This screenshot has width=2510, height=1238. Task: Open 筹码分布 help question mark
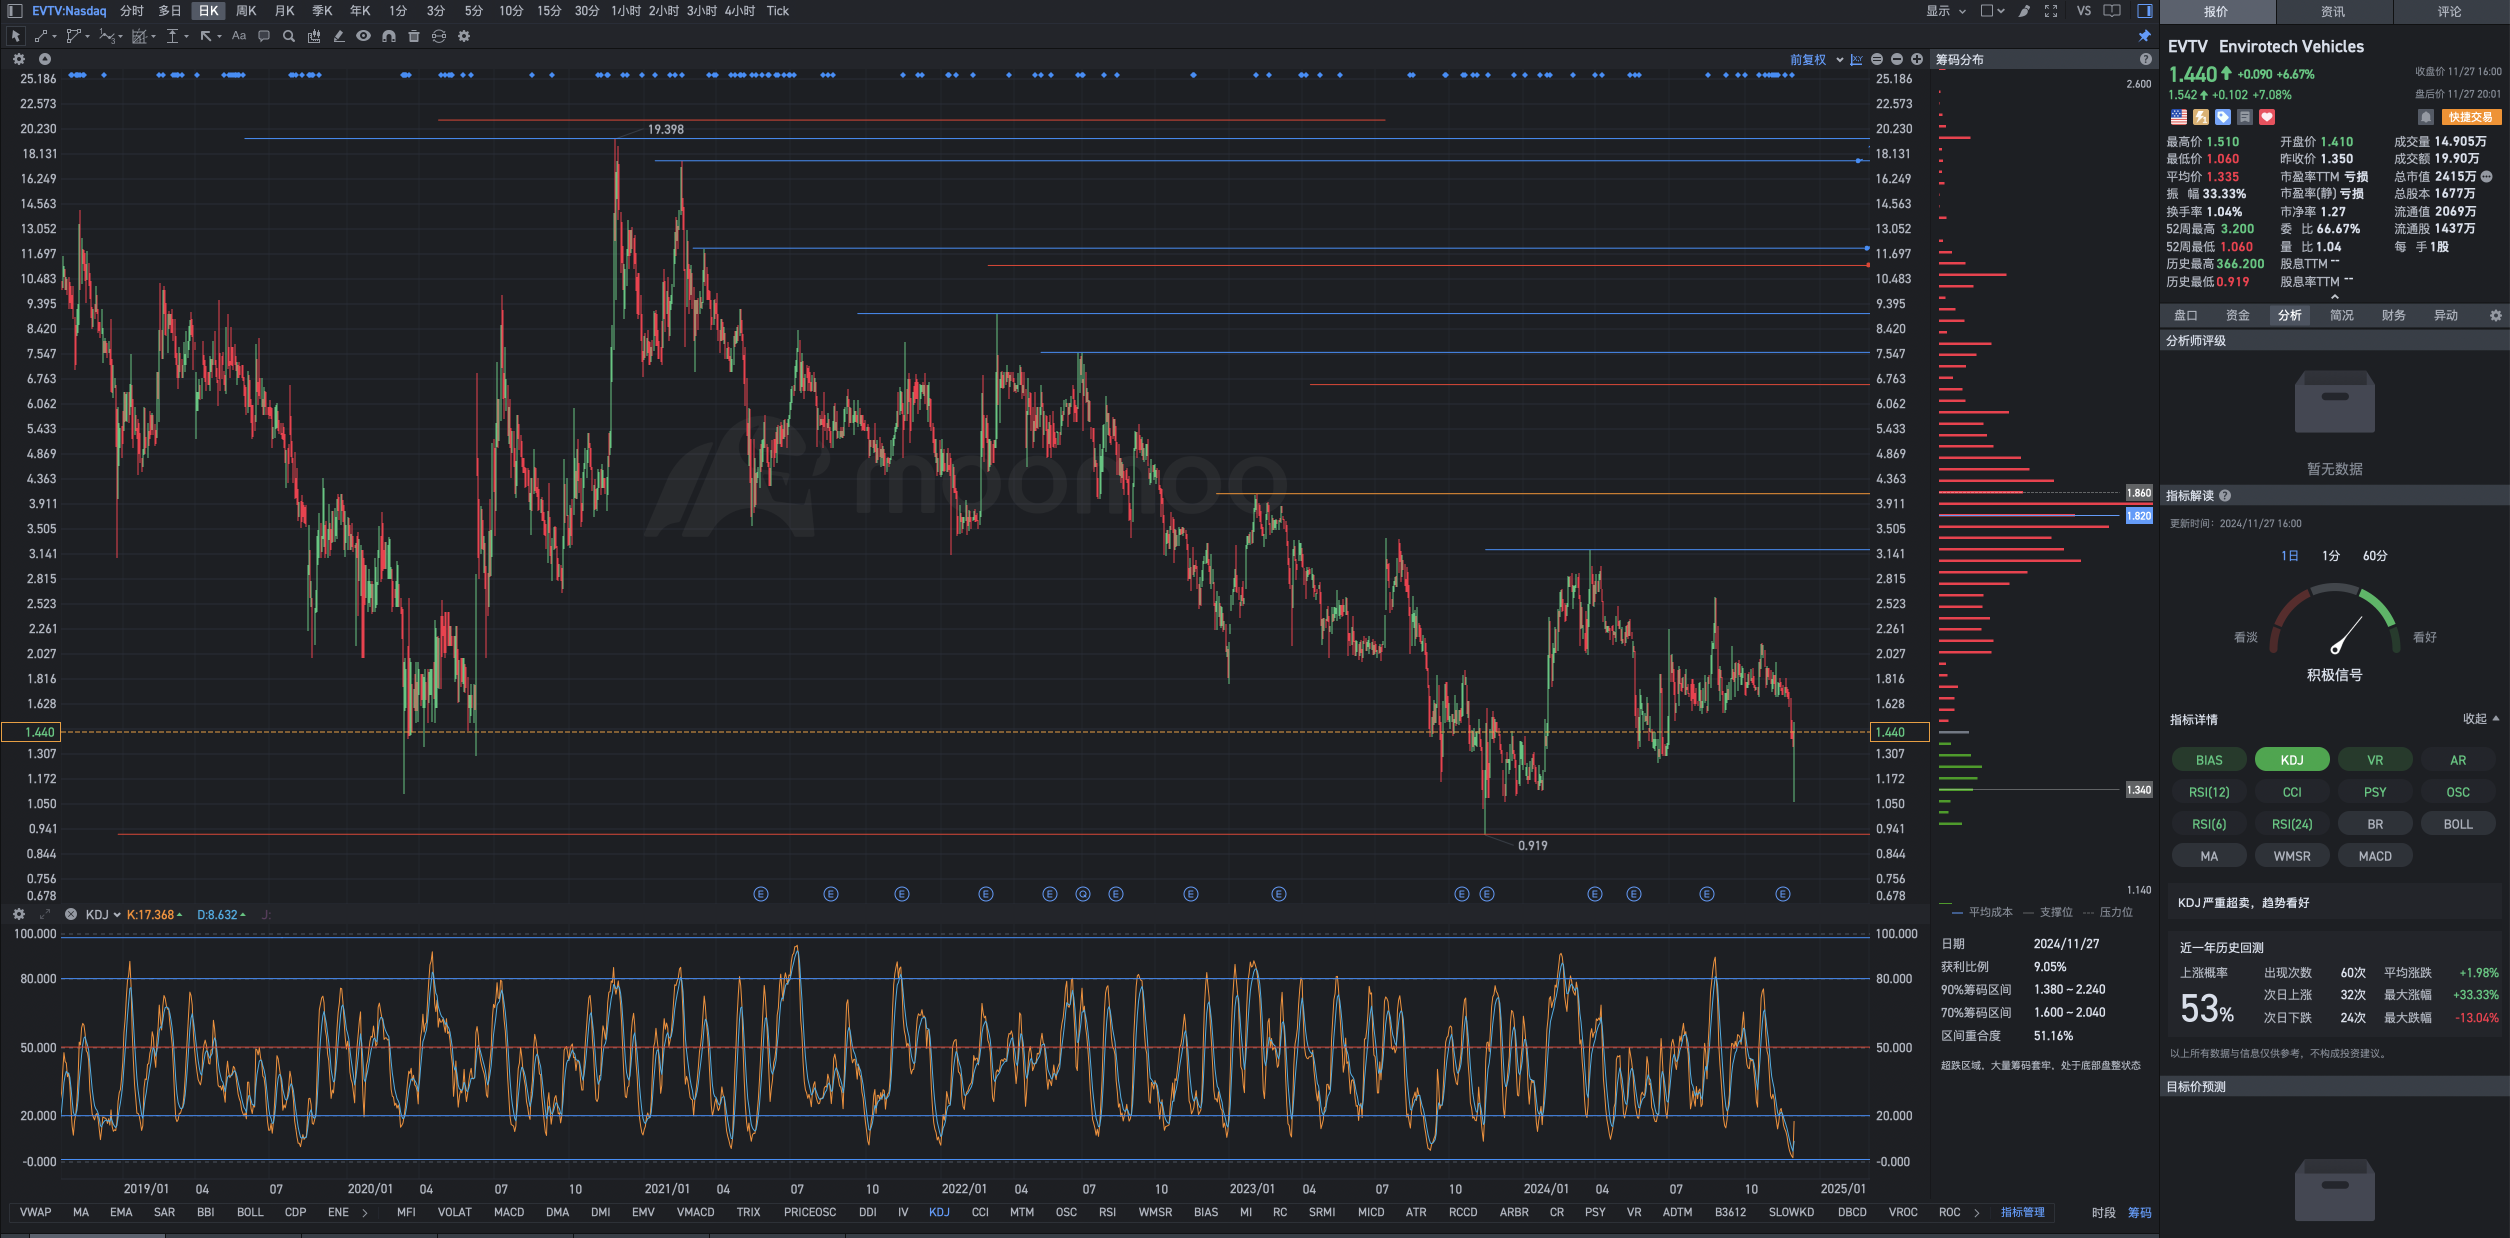[2145, 60]
